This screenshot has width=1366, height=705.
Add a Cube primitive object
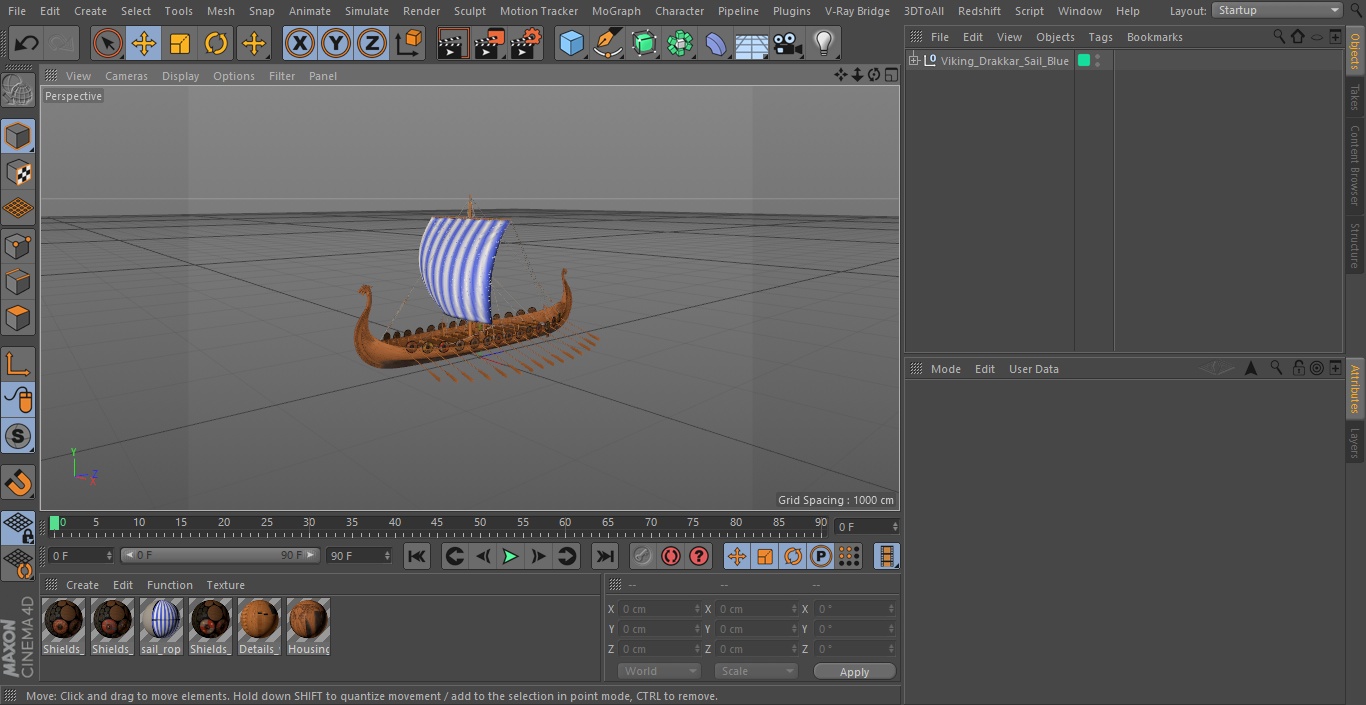[x=571, y=43]
